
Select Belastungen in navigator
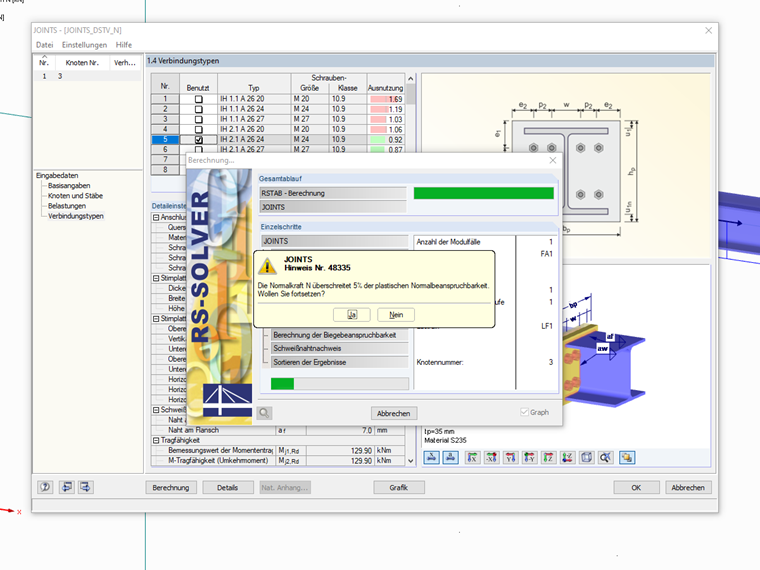pyautogui.click(x=67, y=206)
